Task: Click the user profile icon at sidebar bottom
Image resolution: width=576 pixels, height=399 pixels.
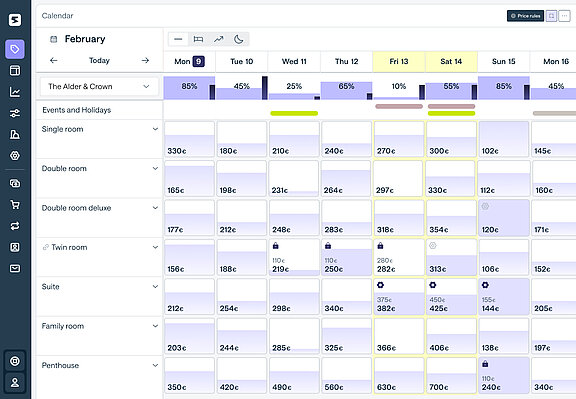Action: tap(15, 382)
